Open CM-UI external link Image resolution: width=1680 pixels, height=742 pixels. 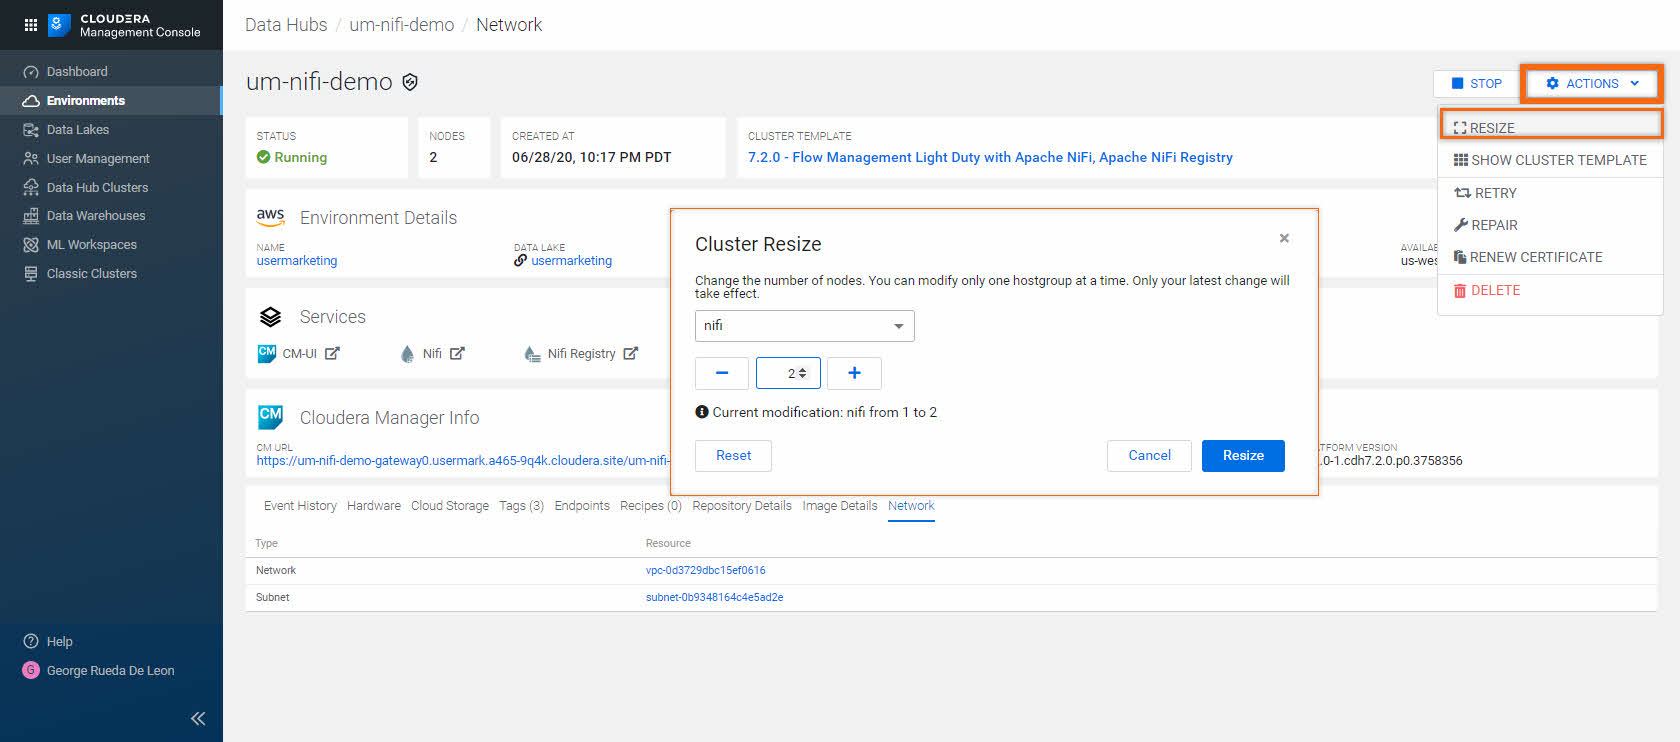tap(332, 353)
